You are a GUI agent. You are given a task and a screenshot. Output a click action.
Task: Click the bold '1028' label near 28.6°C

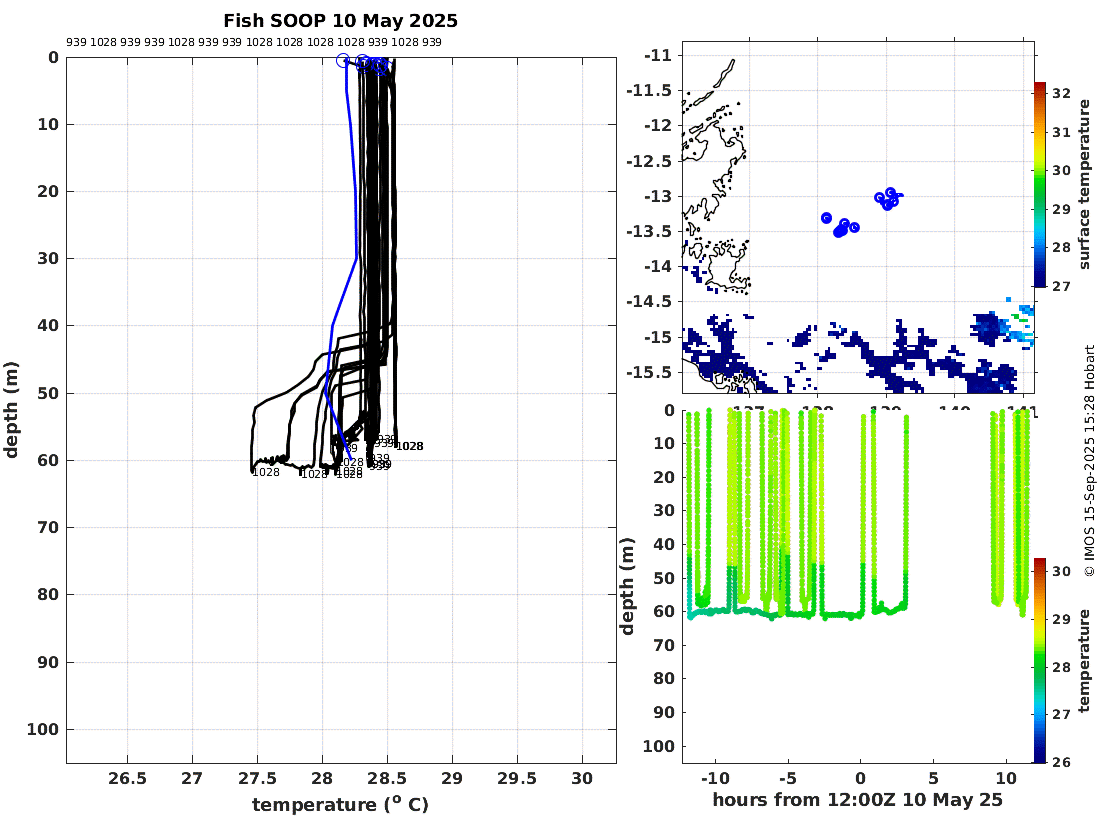point(410,446)
